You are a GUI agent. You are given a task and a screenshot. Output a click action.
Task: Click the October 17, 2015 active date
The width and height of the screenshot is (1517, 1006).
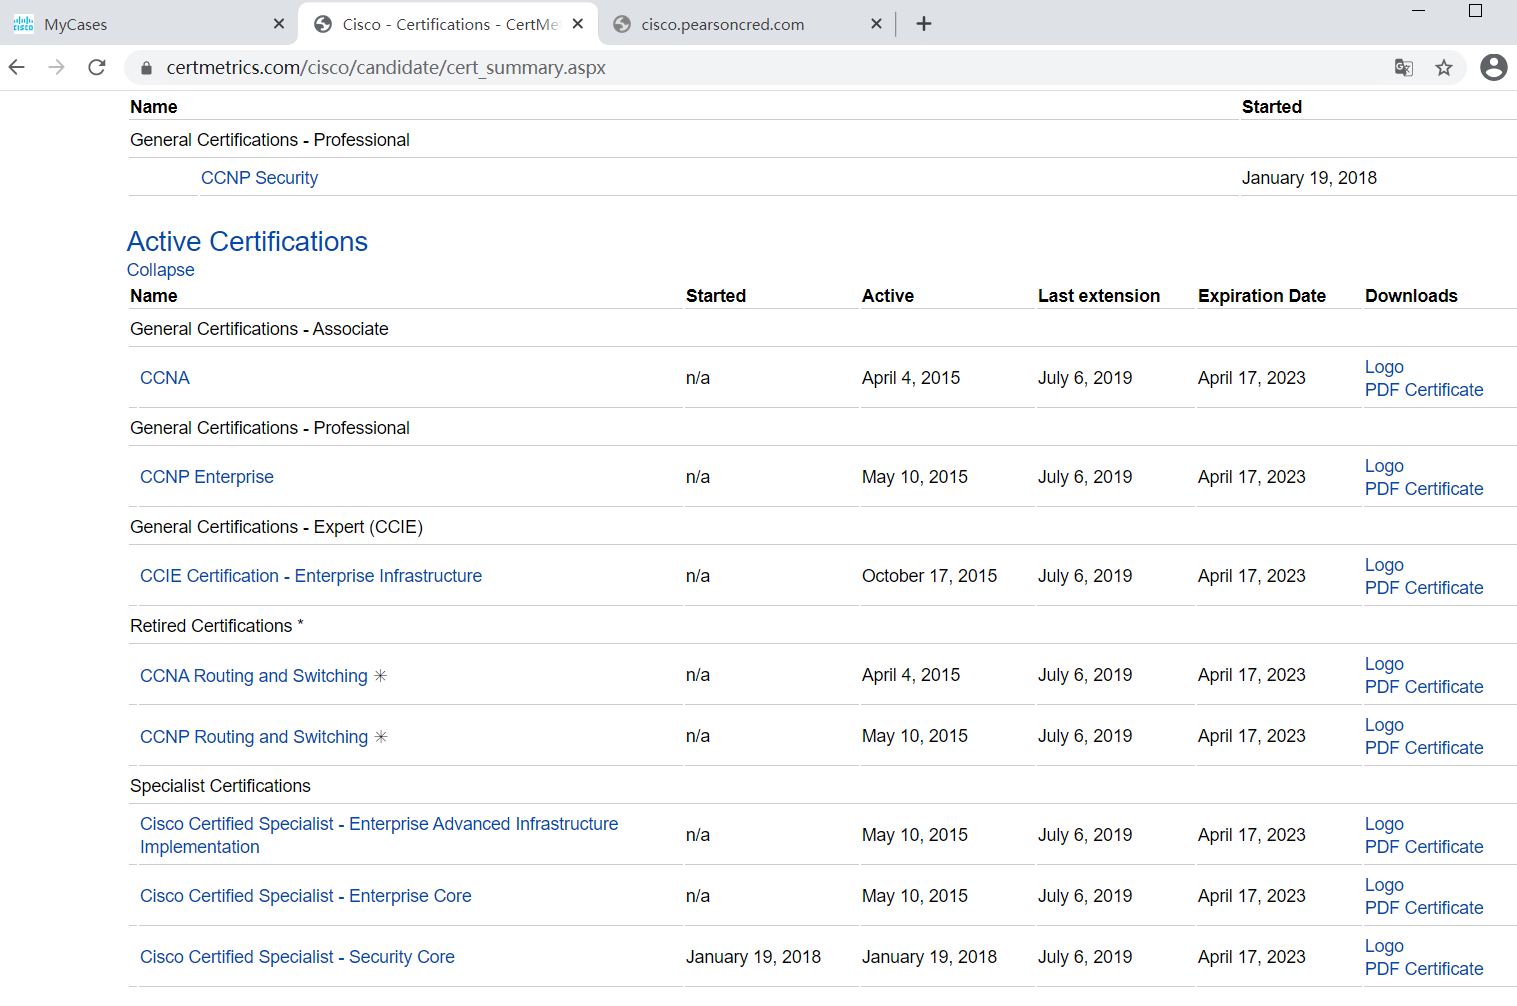[930, 576]
